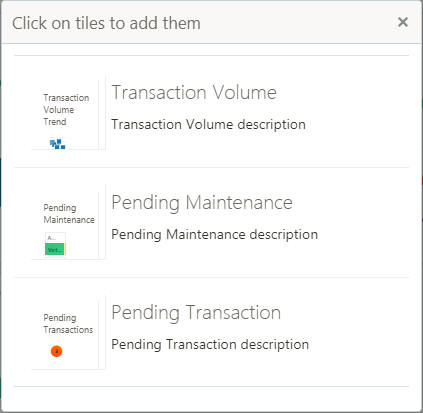Click the 'Transaction Volume Trend' thumbnail label
Screen dimensions: 423x413
point(66,110)
